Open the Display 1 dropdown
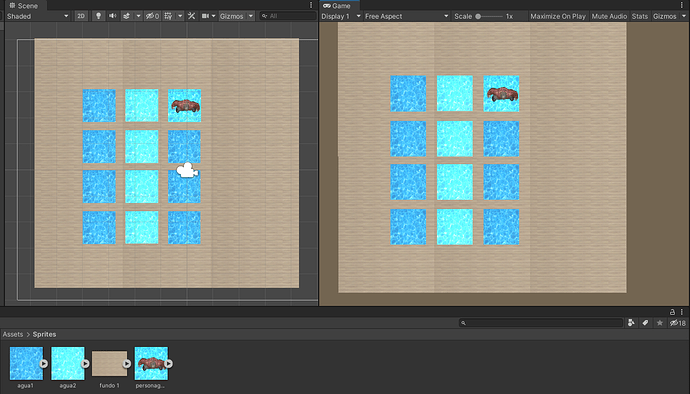The image size is (690, 394). pyautogui.click(x=341, y=16)
